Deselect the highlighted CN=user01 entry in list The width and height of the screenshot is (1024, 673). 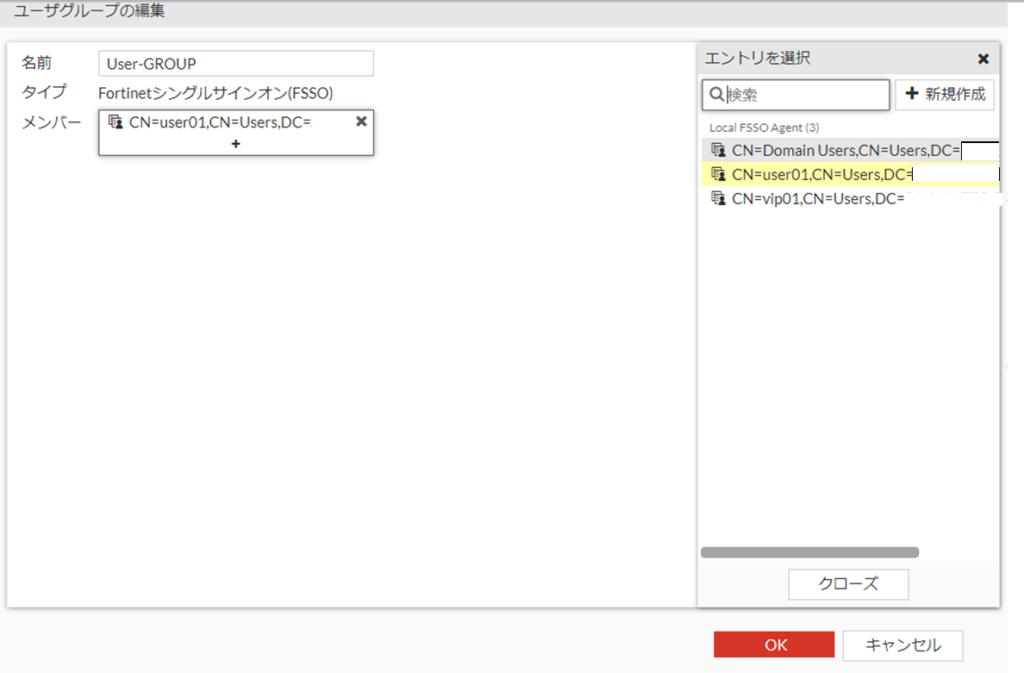[x=822, y=174]
